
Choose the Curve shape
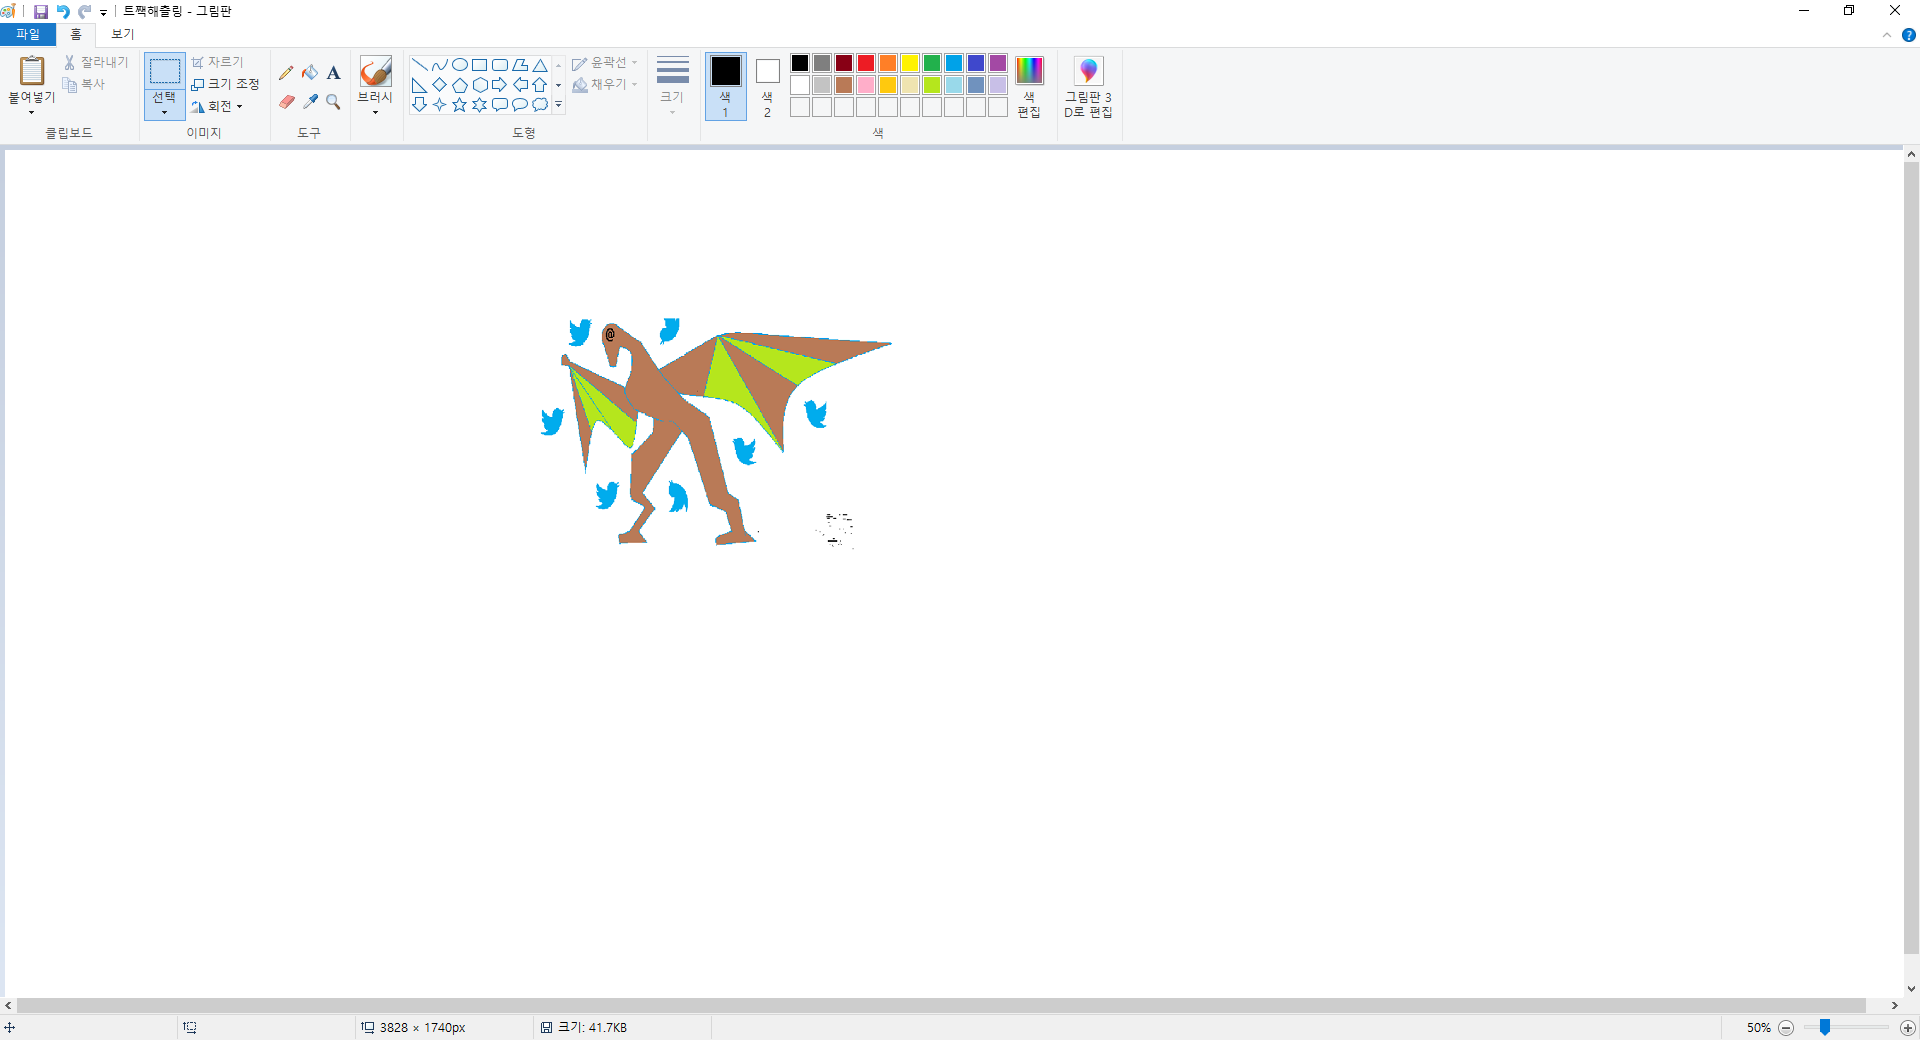pos(440,65)
